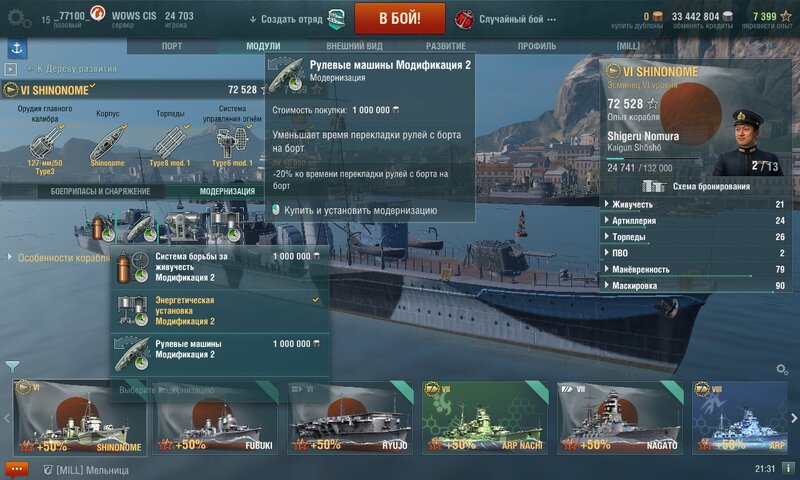800x480 pixels.
Task: Select the Type8 mod. 1 torpedoes icon
Action: coord(170,141)
